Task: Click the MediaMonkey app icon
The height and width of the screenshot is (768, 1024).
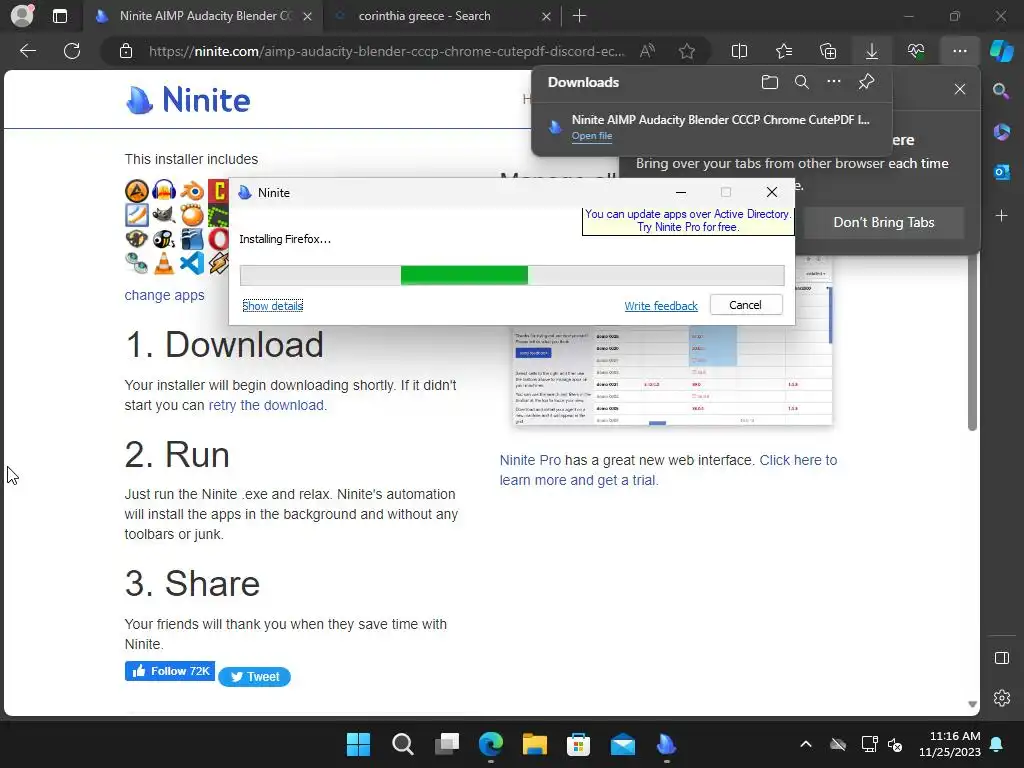Action: pyautogui.click(x=136, y=239)
